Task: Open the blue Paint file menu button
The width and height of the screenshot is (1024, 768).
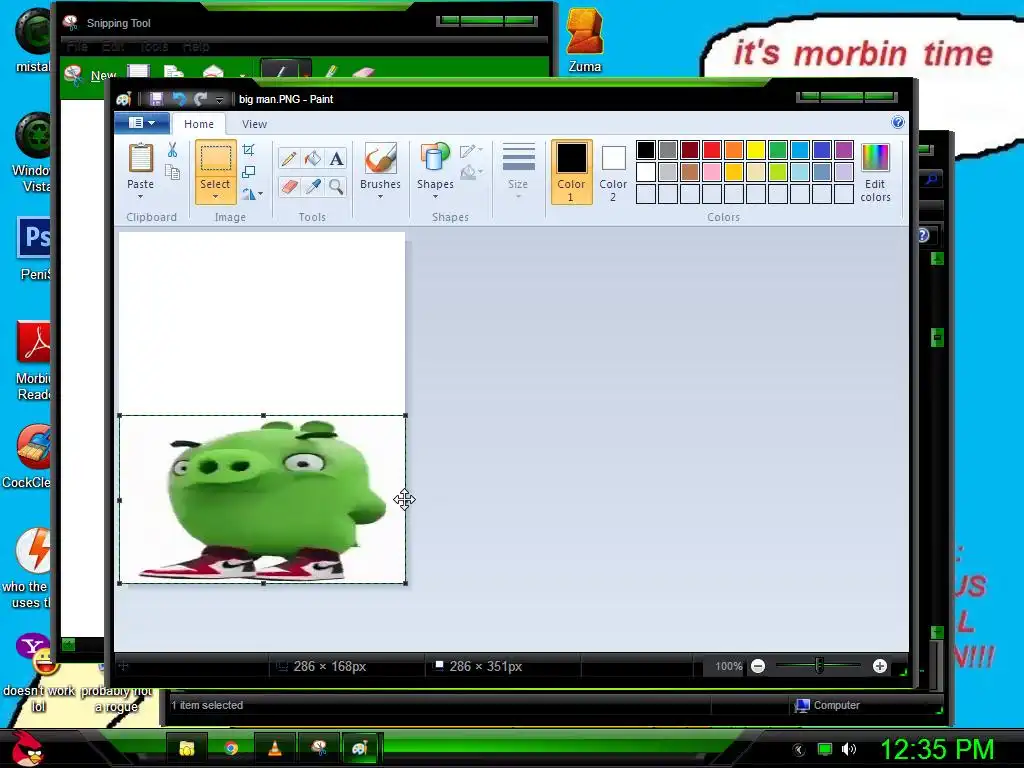Action: pos(142,123)
